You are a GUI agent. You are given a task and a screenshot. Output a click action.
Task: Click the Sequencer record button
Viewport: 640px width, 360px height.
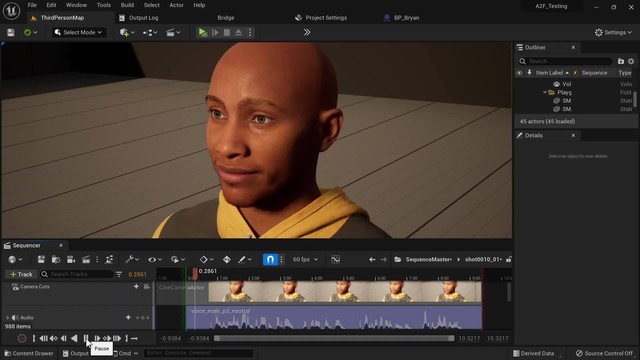(x=22, y=338)
